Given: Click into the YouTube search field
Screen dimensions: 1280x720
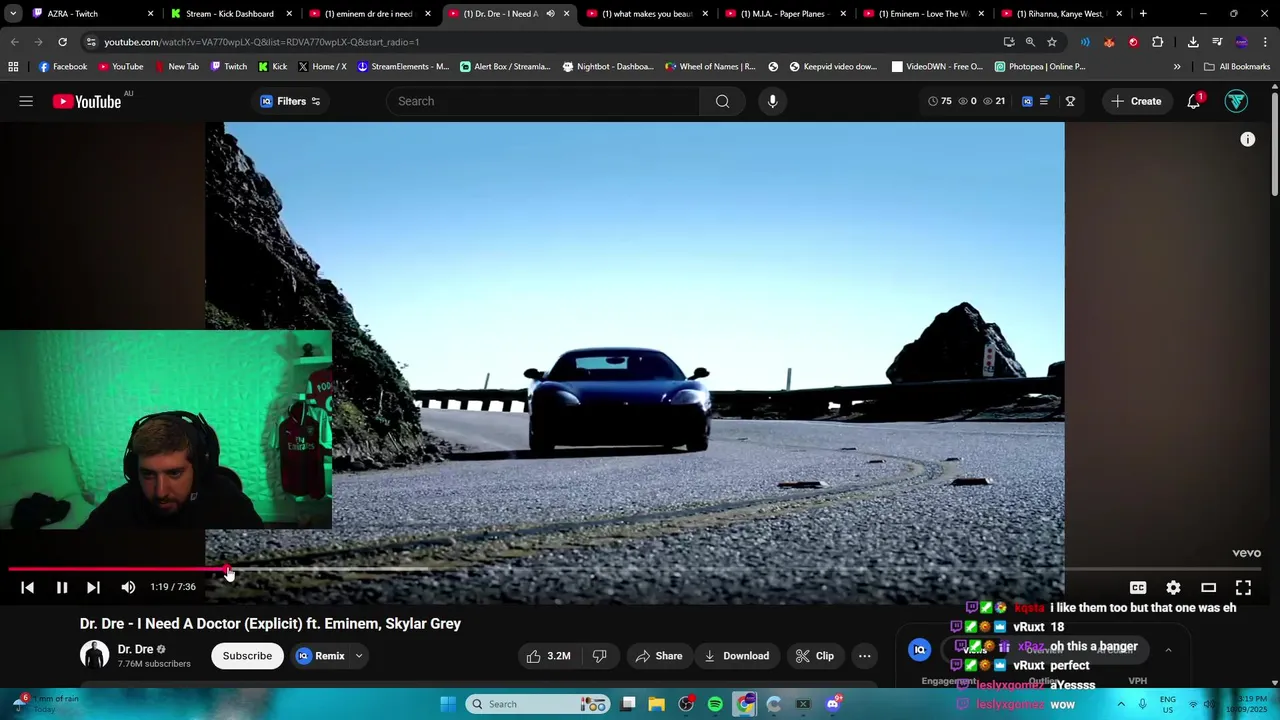Looking at the screenshot, I should 543,101.
